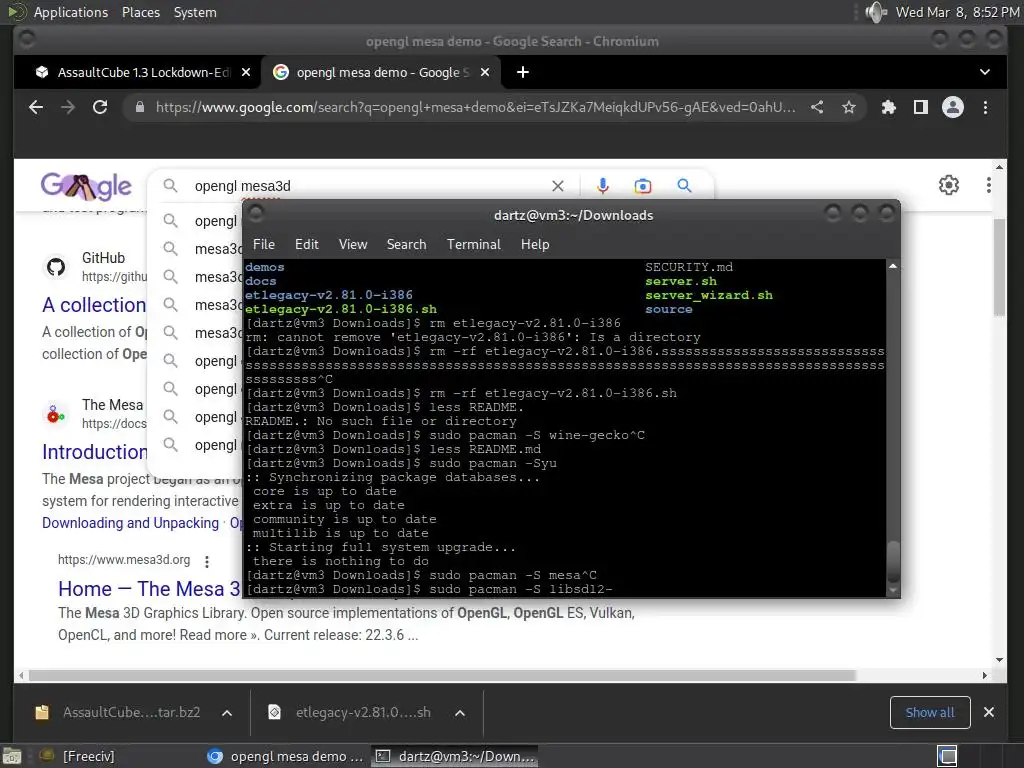Click the forward navigation arrow
This screenshot has height=768, width=1024.
(68, 107)
